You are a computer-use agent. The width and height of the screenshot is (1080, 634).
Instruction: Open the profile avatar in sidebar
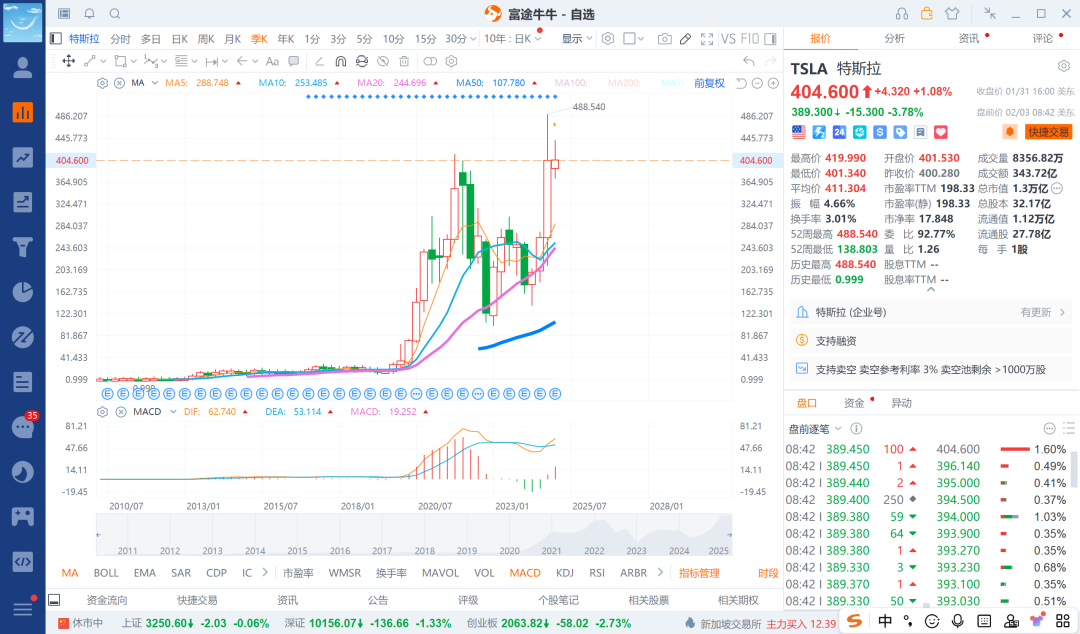click(x=23, y=67)
